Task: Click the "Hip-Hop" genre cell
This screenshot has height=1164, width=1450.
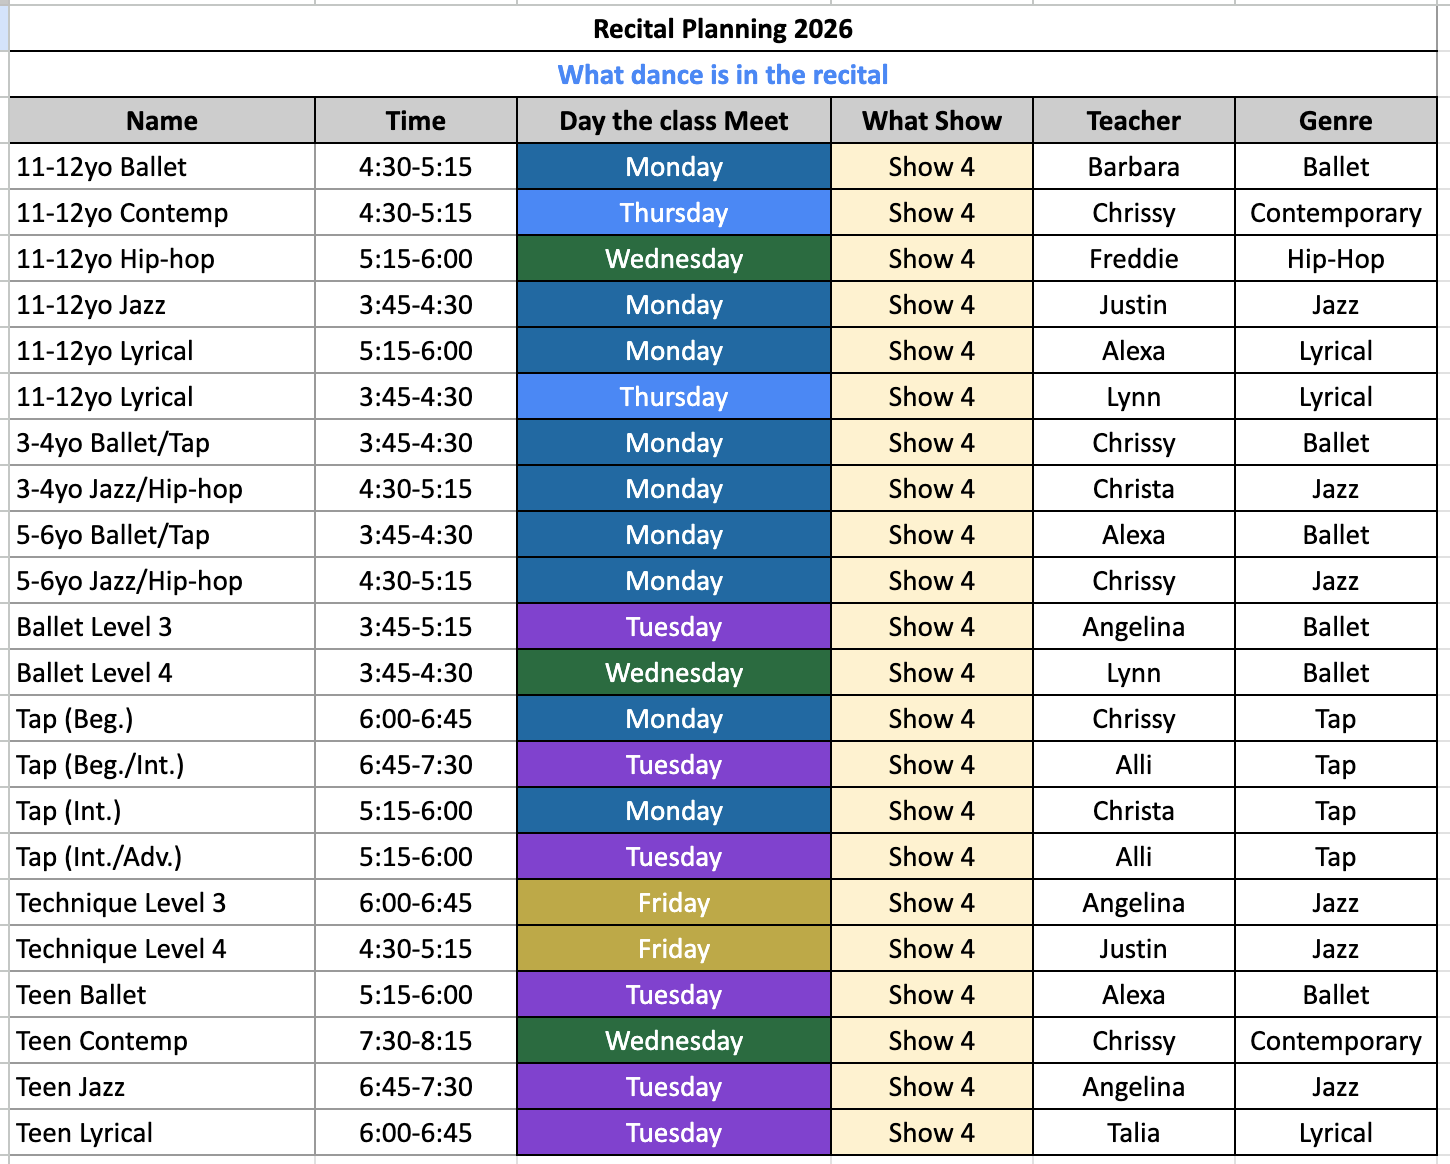Action: pos(1335,259)
